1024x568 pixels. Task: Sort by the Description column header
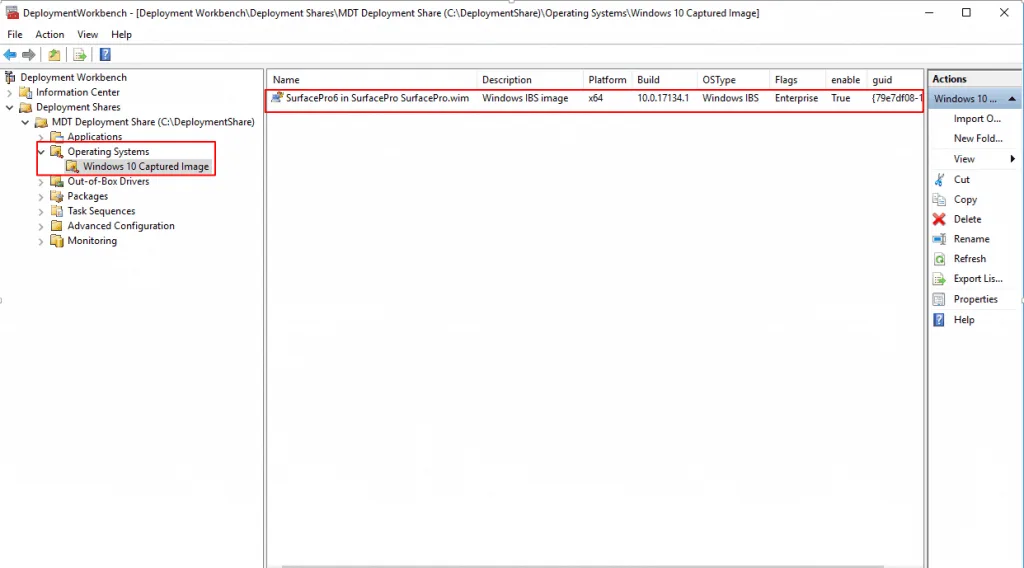530,80
